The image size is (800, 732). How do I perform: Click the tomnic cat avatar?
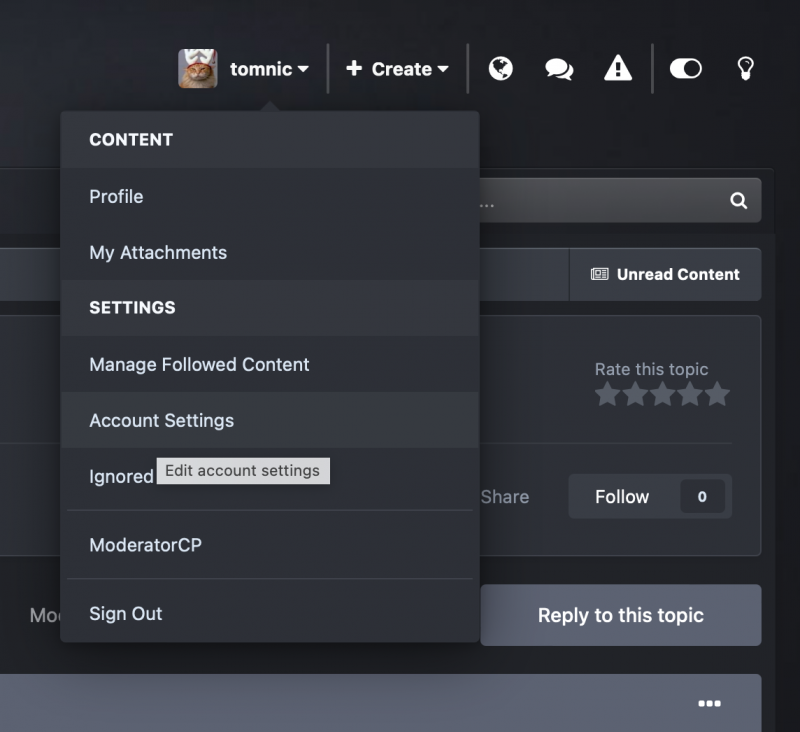198,69
